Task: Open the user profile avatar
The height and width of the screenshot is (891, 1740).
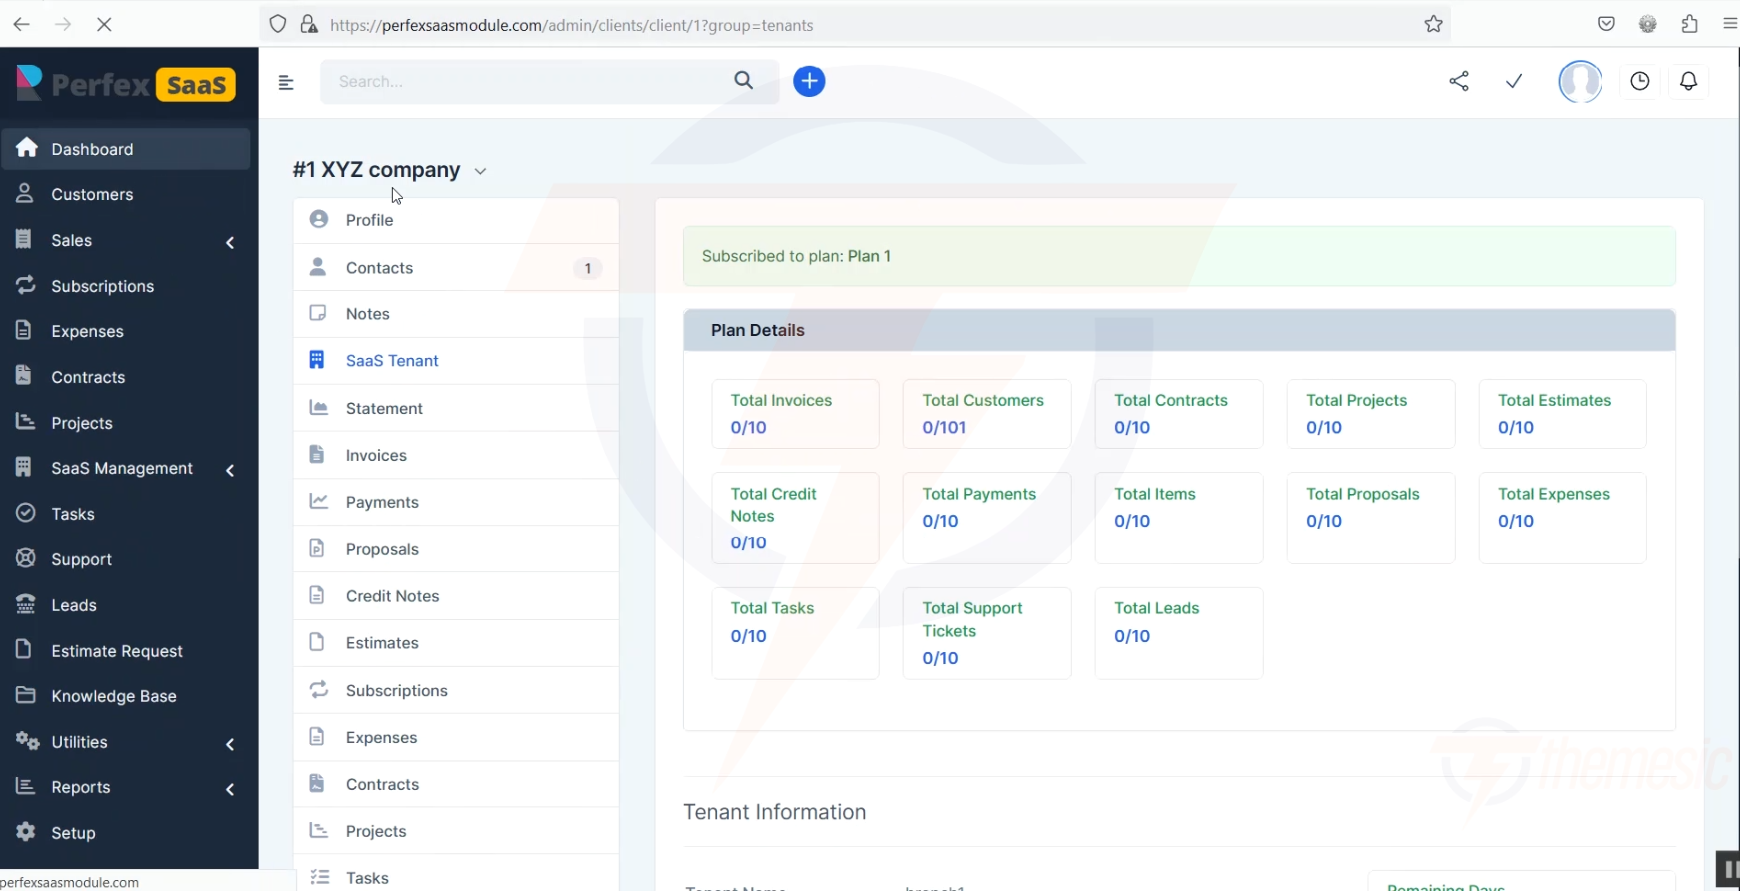Action: click(x=1580, y=82)
